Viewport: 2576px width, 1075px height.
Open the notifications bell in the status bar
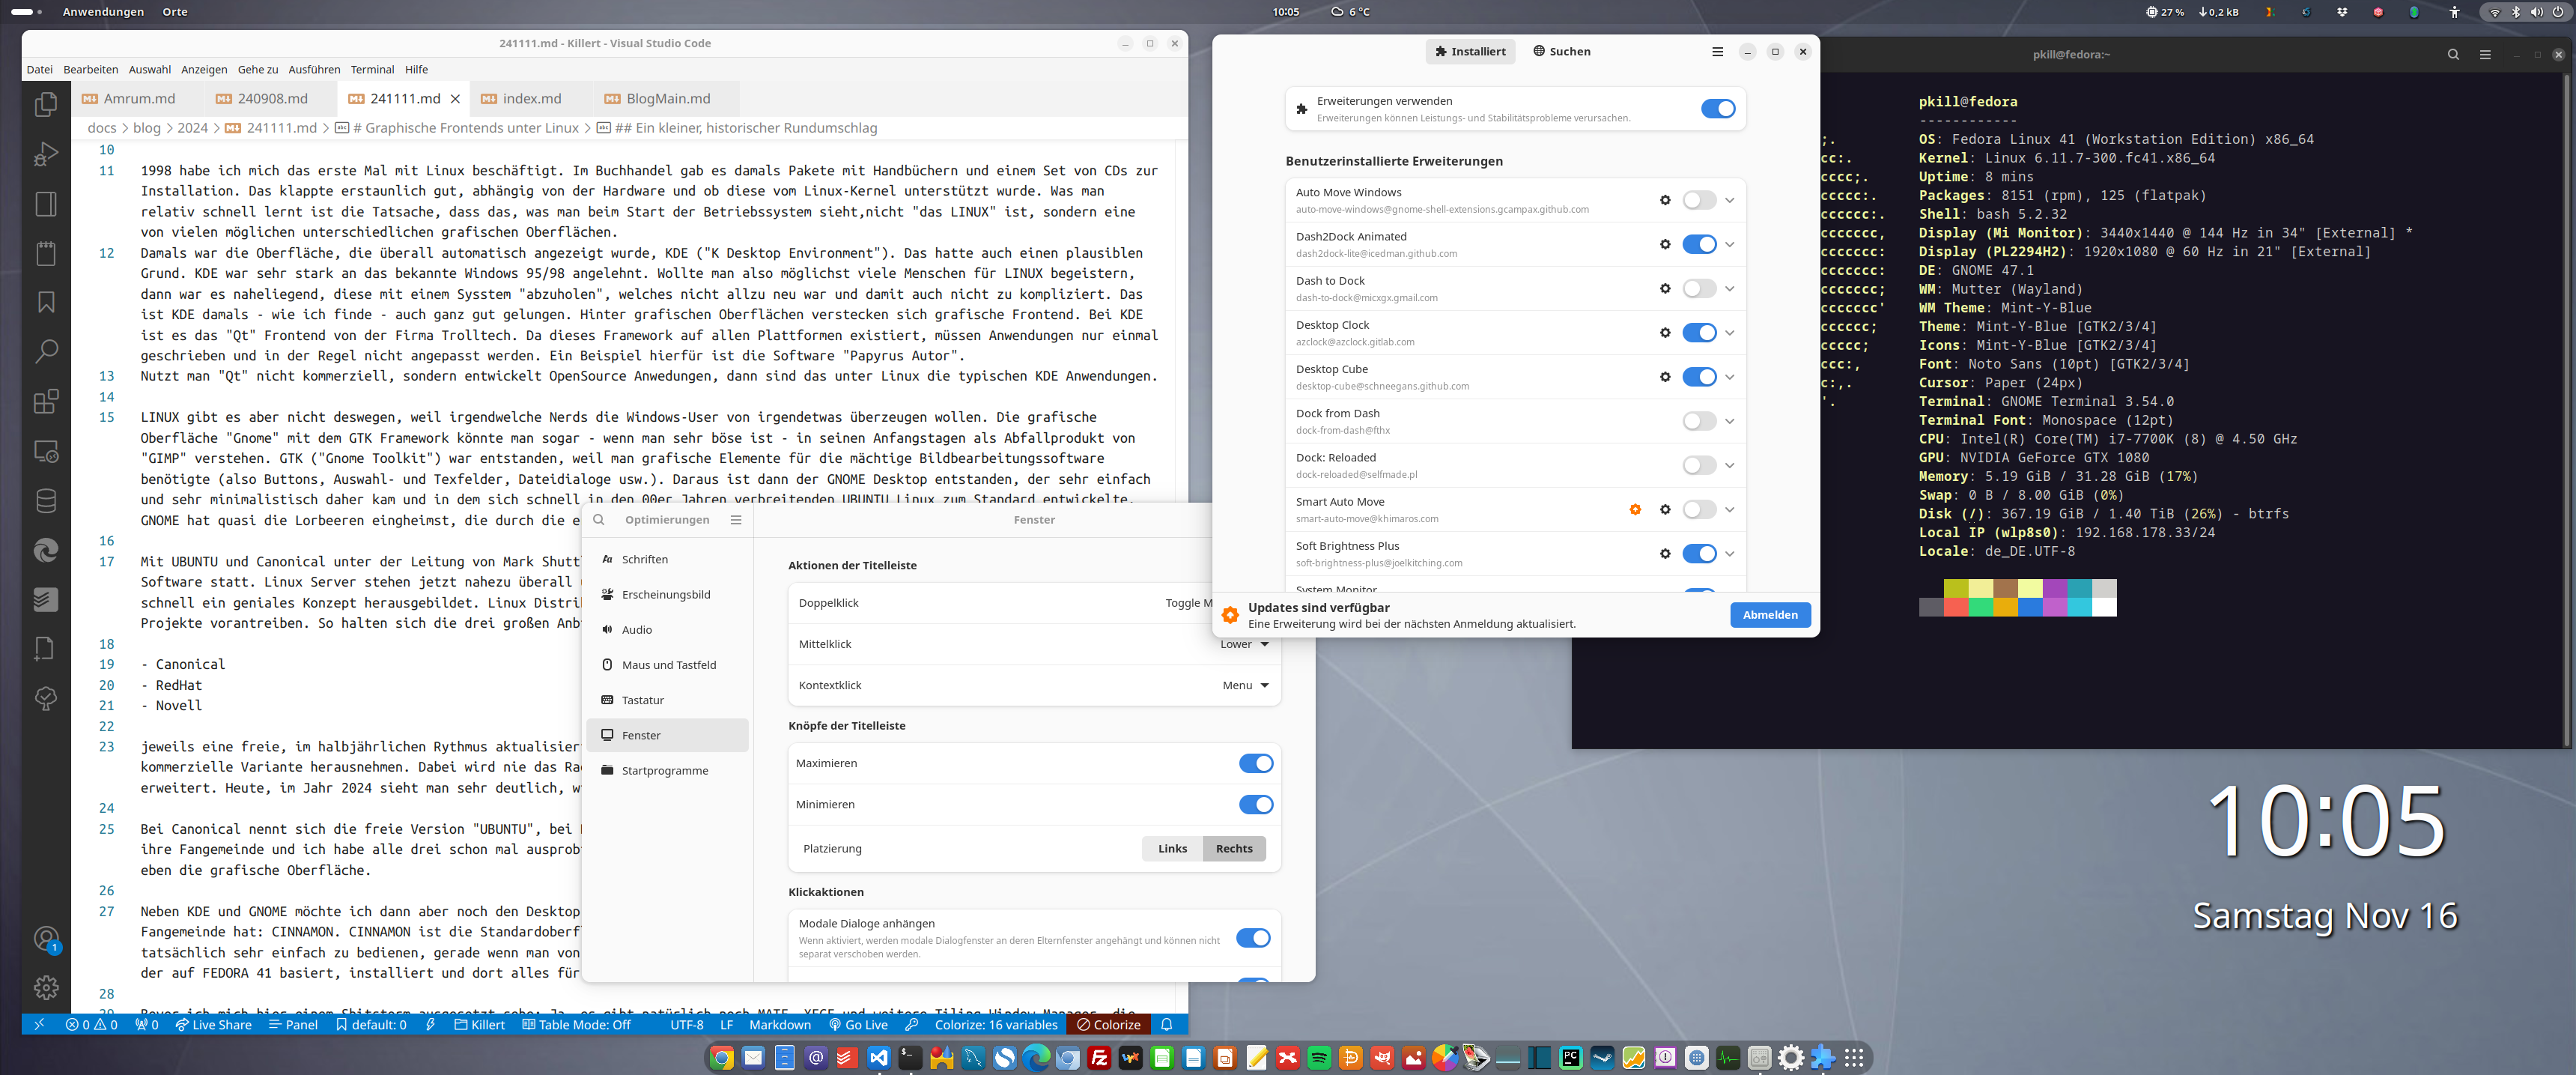[x=1166, y=1025]
